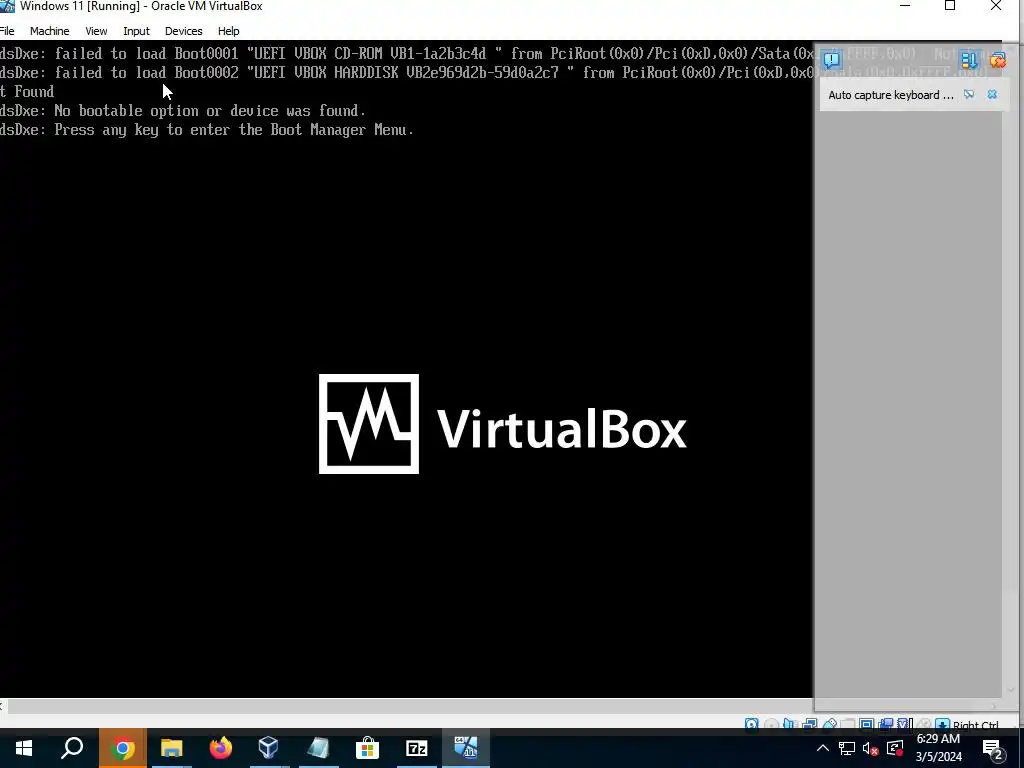Click the Right Ctrl host key label

click(x=976, y=725)
